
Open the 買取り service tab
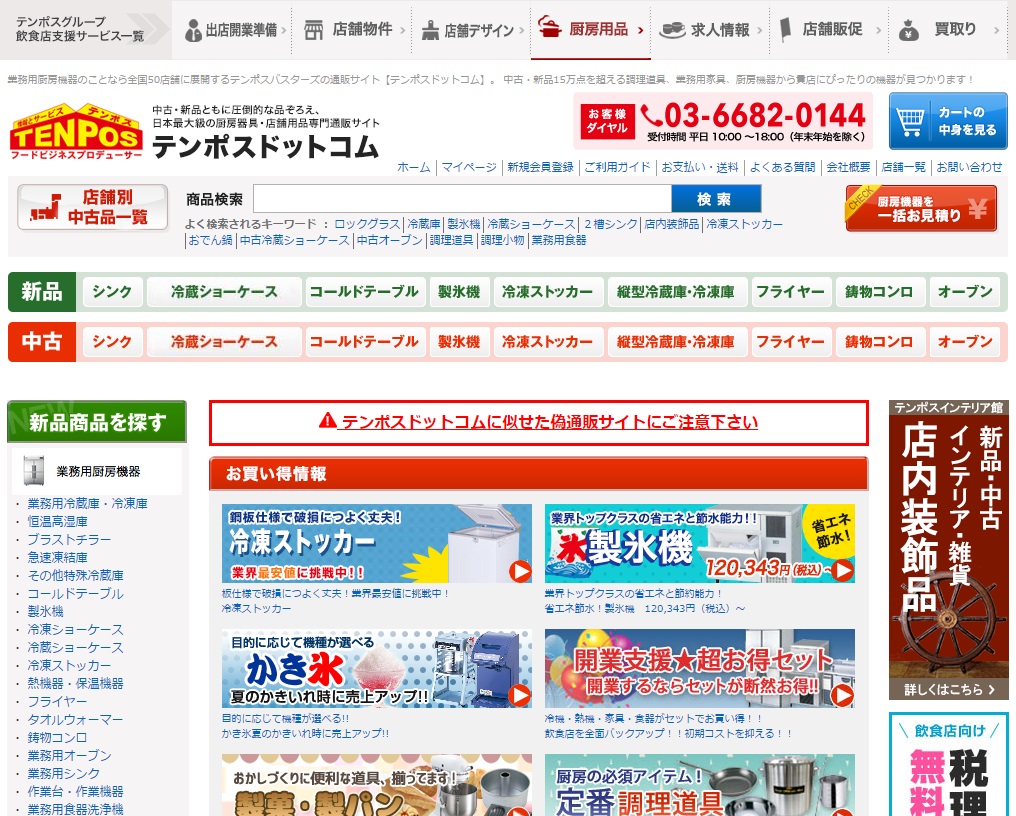[x=948, y=30]
